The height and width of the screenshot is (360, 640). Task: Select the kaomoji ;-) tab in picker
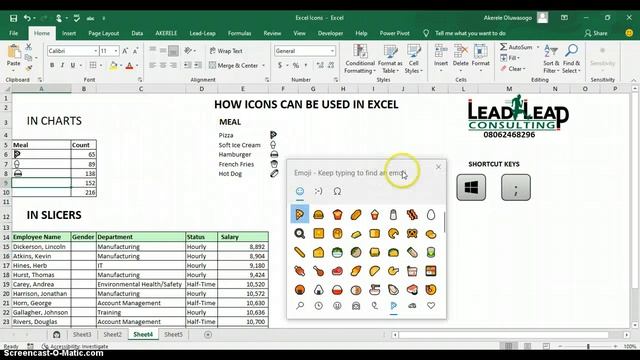pyautogui.click(x=318, y=191)
